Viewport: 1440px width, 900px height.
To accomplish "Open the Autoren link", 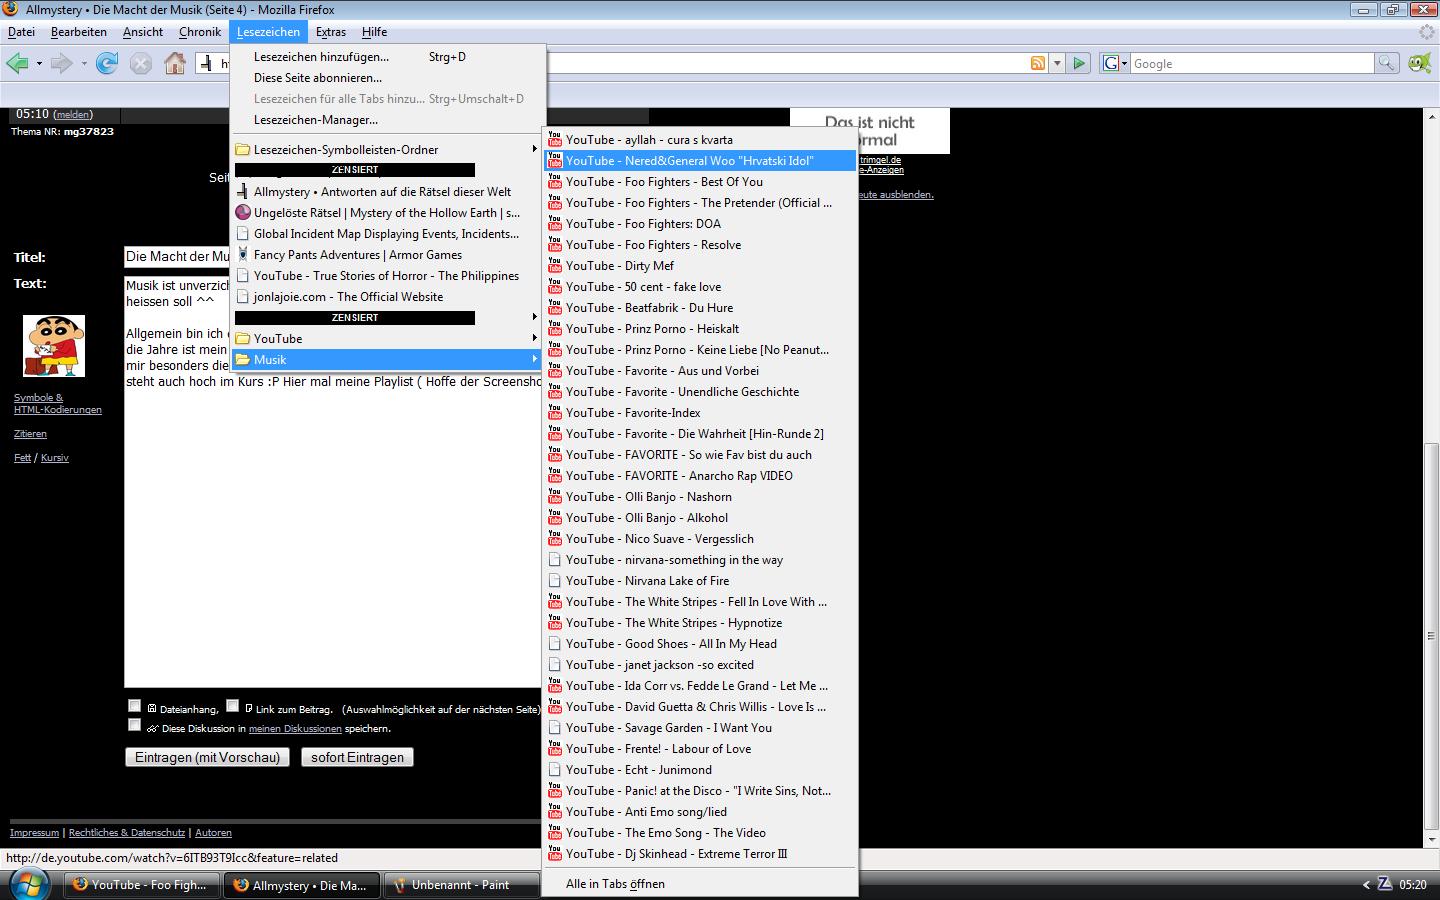I will (213, 832).
